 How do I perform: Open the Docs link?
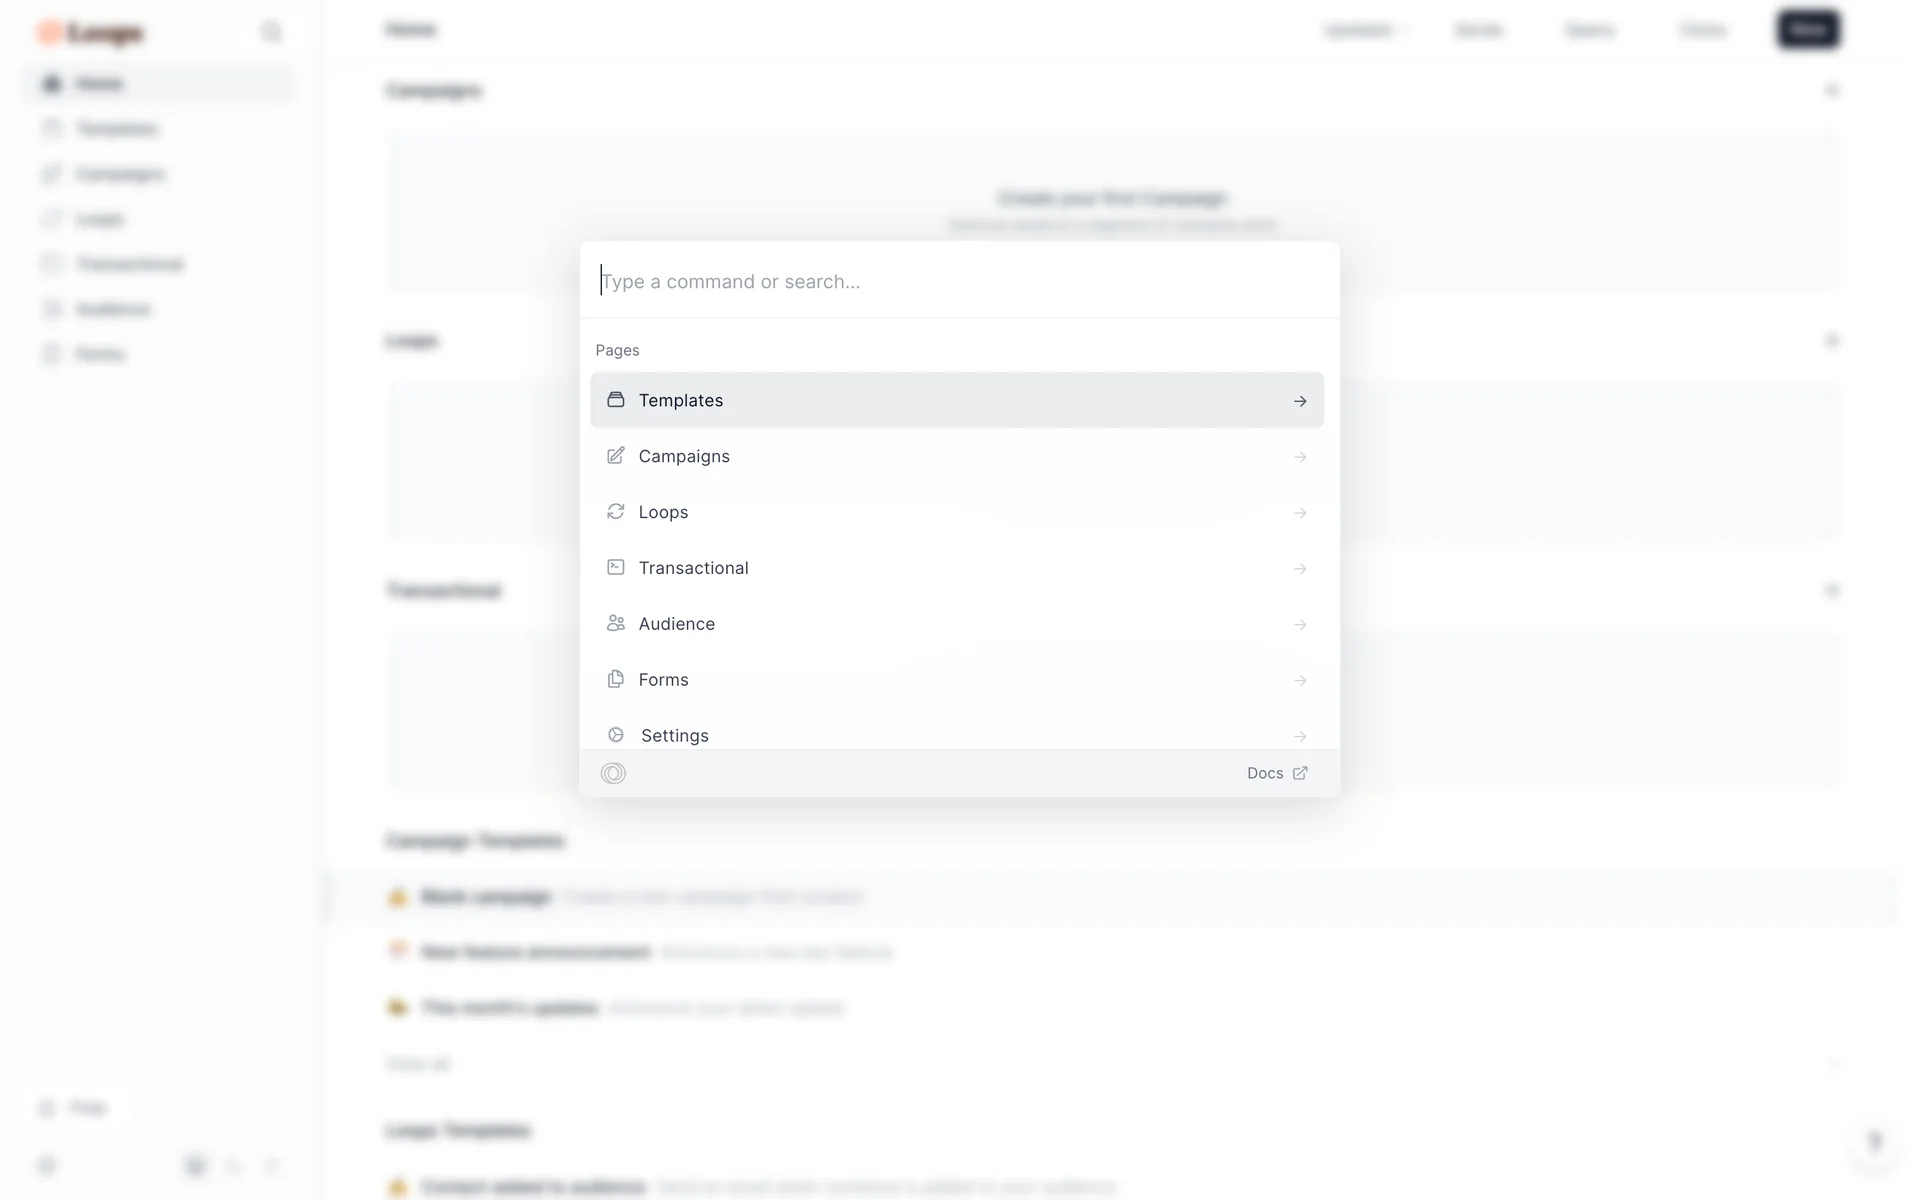pyautogui.click(x=1265, y=773)
